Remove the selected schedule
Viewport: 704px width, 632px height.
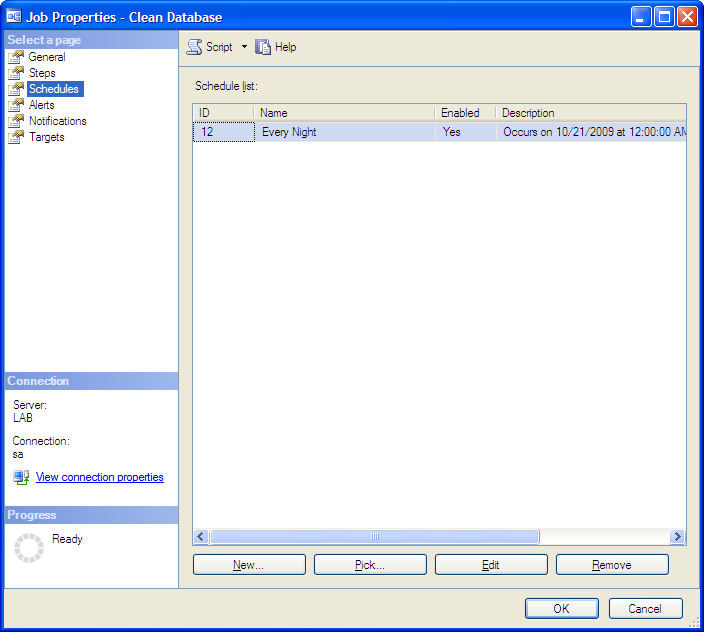[x=612, y=565]
